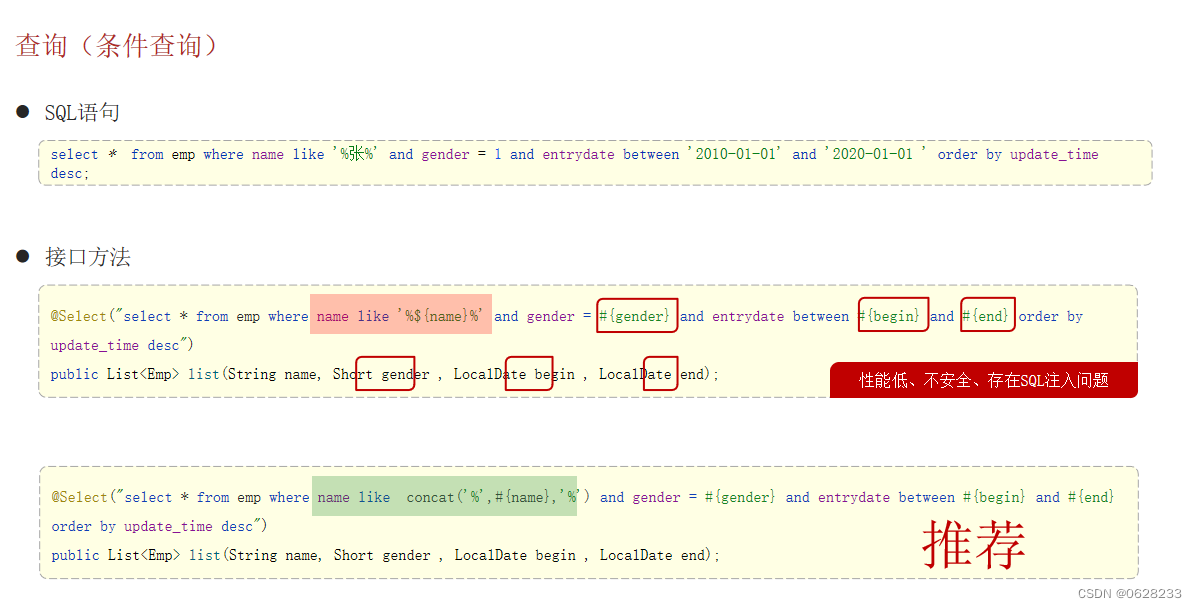Click the pink highlighted name like '%${name}%' clause
Viewport: 1197px width, 608px height.
tap(400, 314)
